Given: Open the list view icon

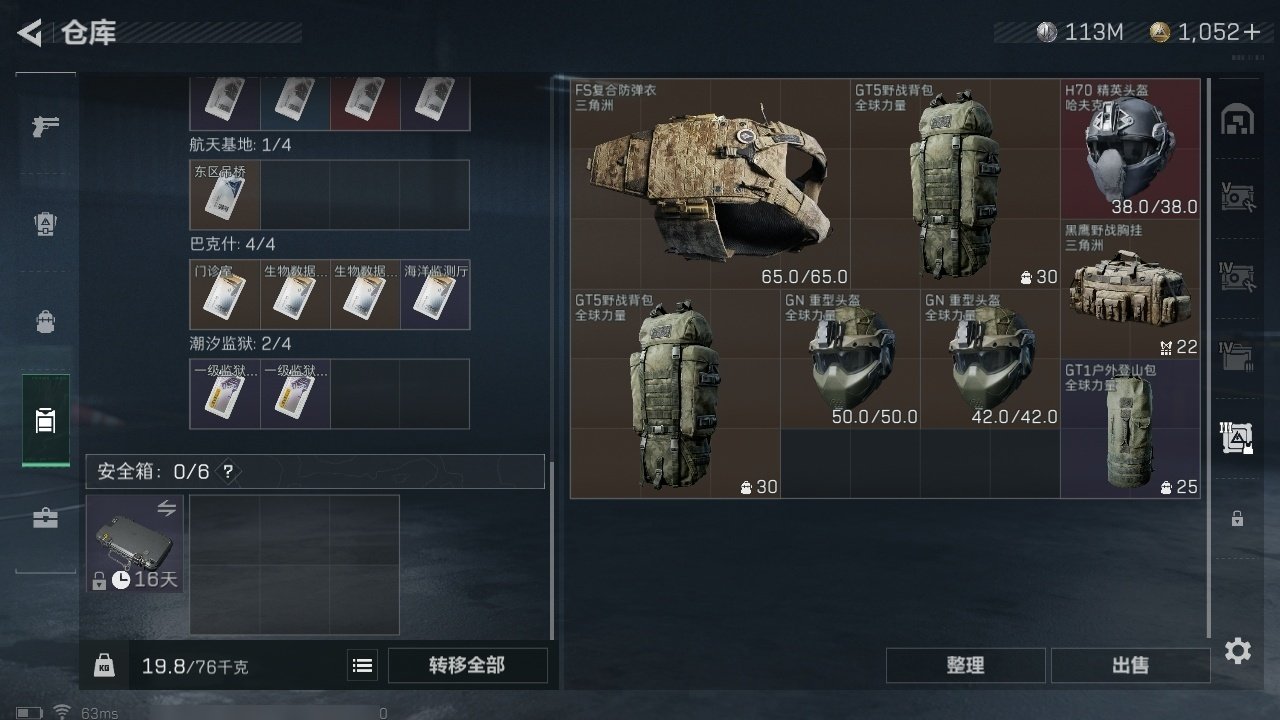Looking at the screenshot, I should click(363, 665).
